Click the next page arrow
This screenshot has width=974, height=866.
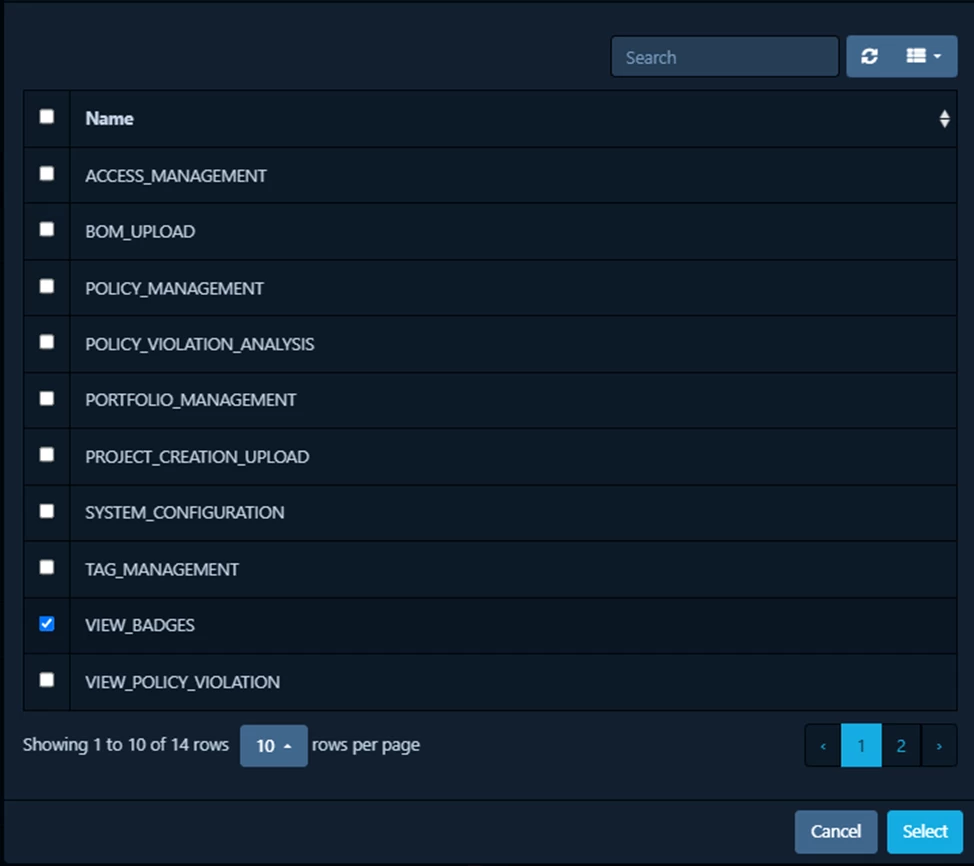pos(938,745)
